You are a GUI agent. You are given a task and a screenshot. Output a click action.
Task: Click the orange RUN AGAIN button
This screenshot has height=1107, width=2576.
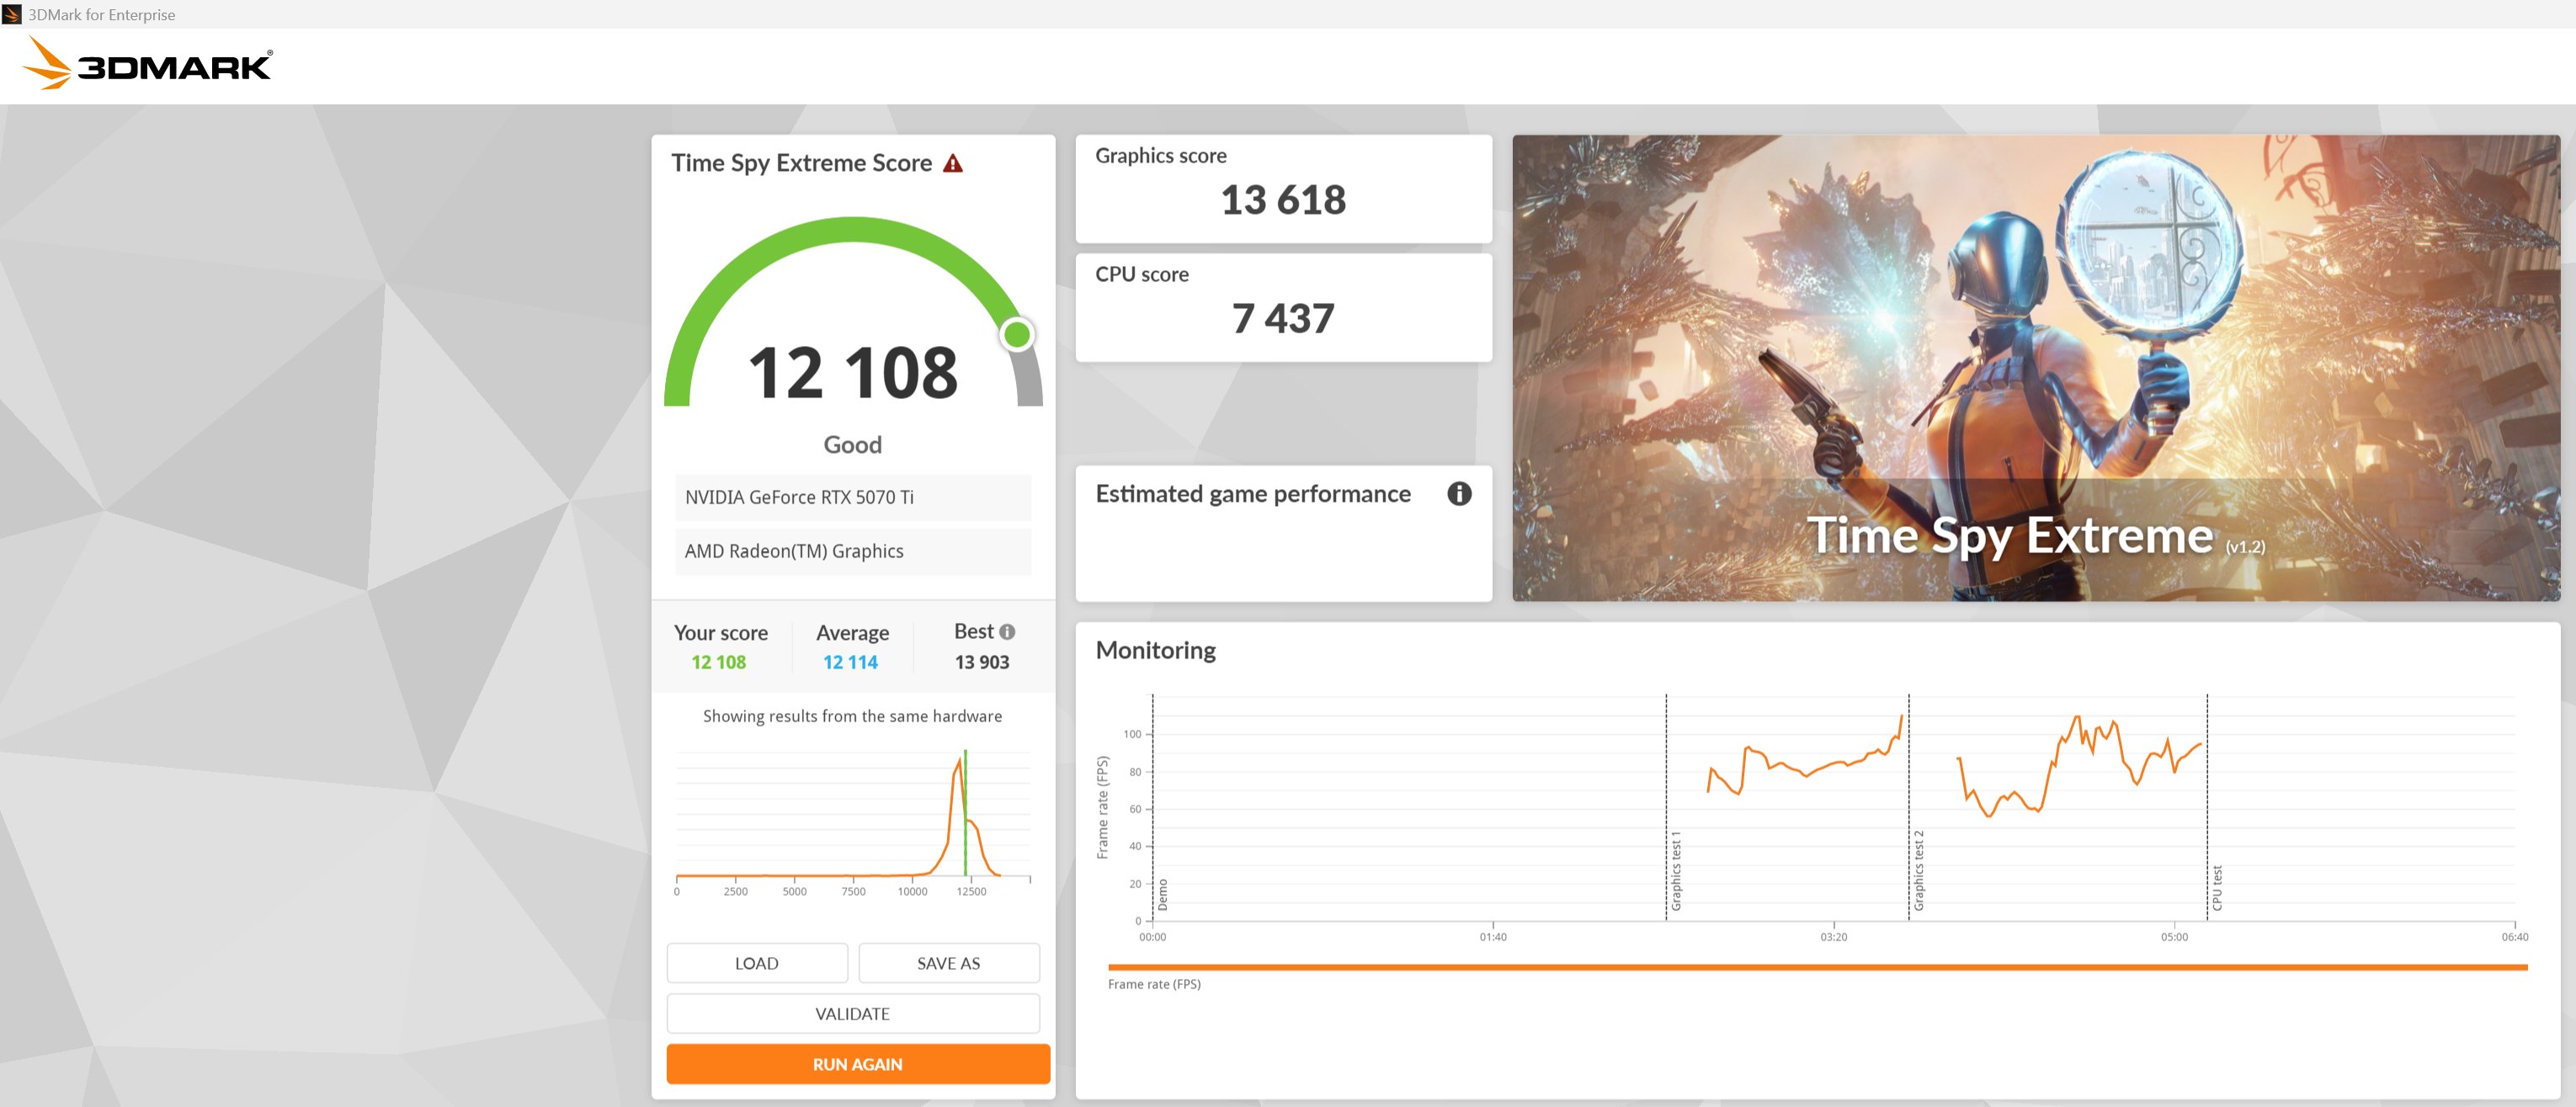[x=858, y=1064]
